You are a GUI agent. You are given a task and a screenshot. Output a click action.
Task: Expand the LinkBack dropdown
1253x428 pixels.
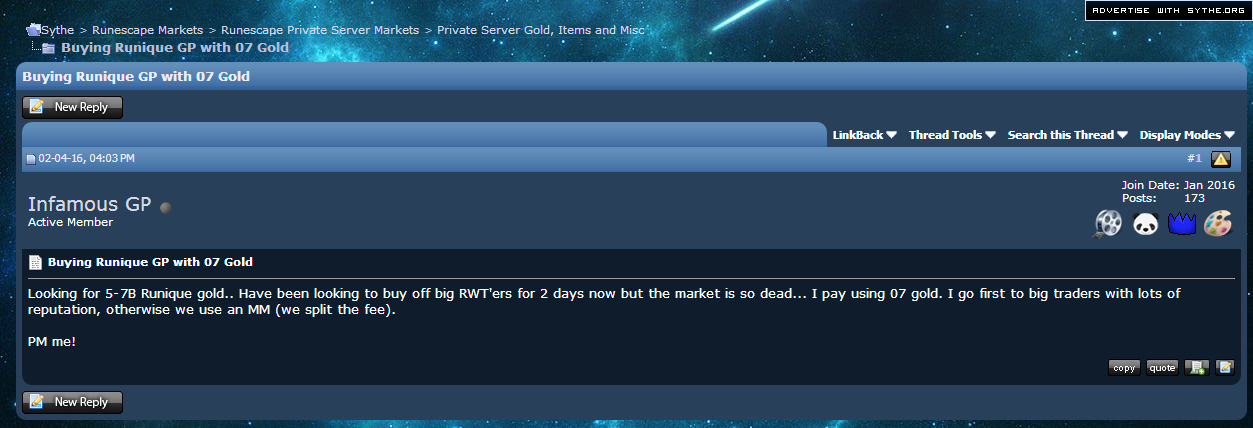click(x=864, y=135)
